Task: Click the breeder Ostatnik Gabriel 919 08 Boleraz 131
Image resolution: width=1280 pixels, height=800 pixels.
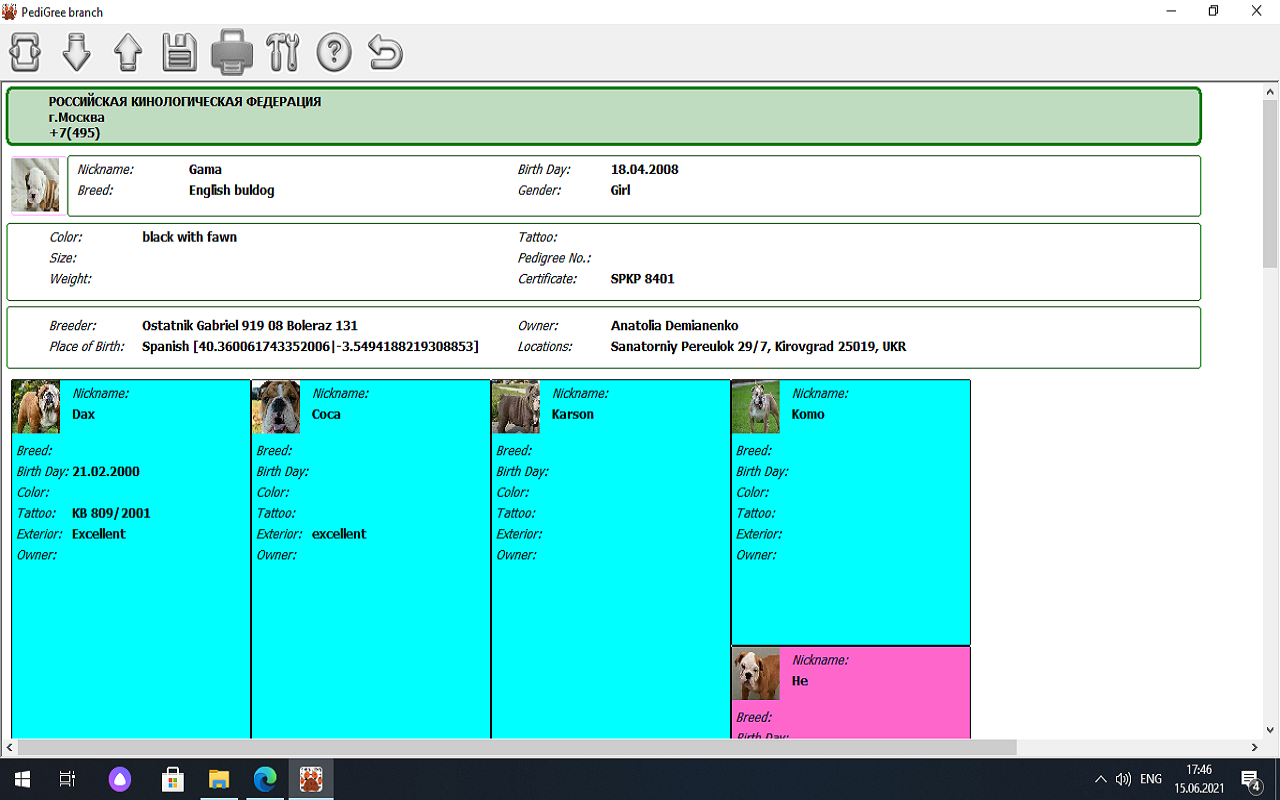Action: click(250, 326)
